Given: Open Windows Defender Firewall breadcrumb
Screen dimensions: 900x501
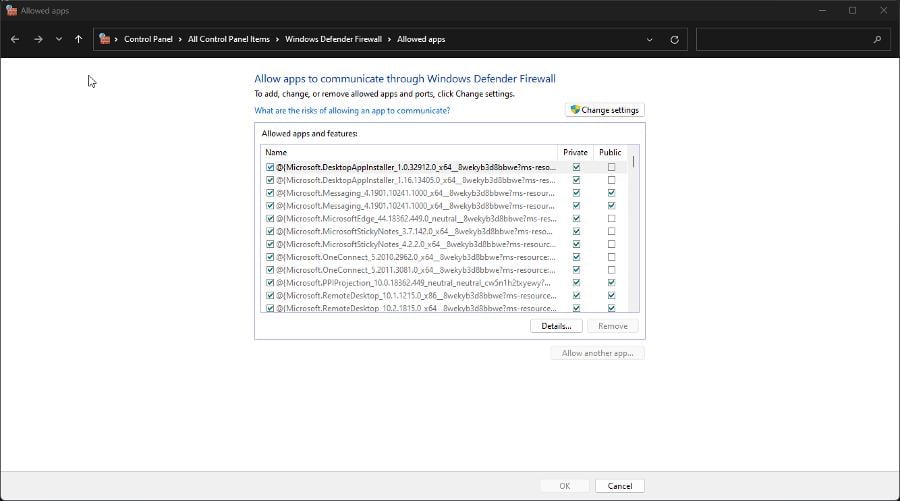Looking at the screenshot, I should pos(333,39).
